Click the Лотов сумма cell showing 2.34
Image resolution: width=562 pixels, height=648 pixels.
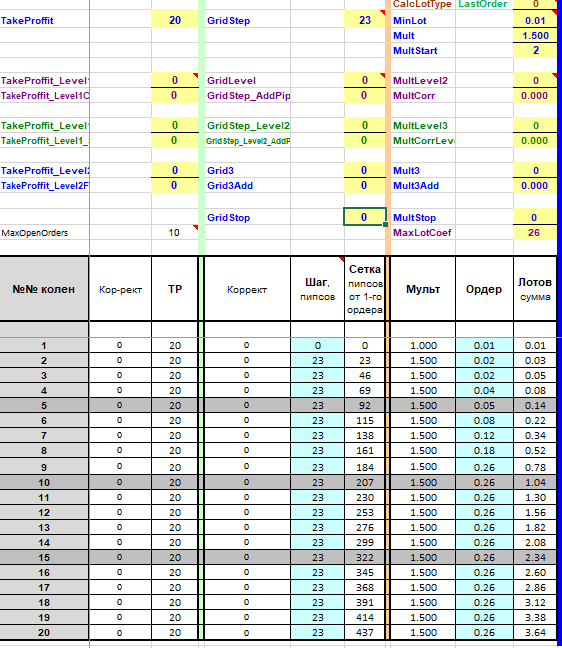pyautogui.click(x=535, y=557)
